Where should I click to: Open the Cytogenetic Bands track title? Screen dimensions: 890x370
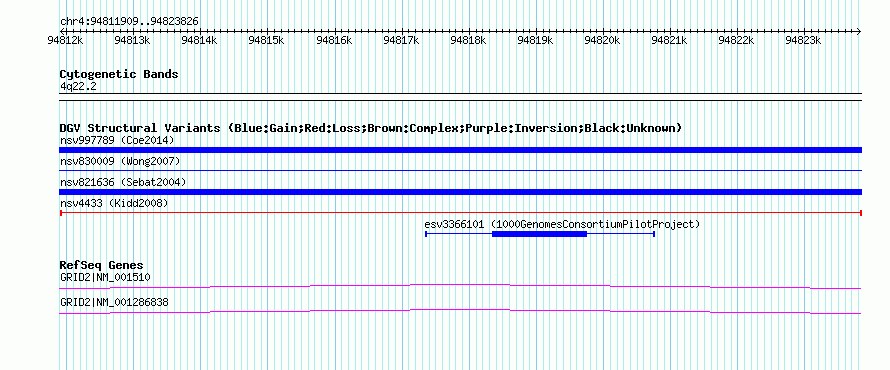119,74
